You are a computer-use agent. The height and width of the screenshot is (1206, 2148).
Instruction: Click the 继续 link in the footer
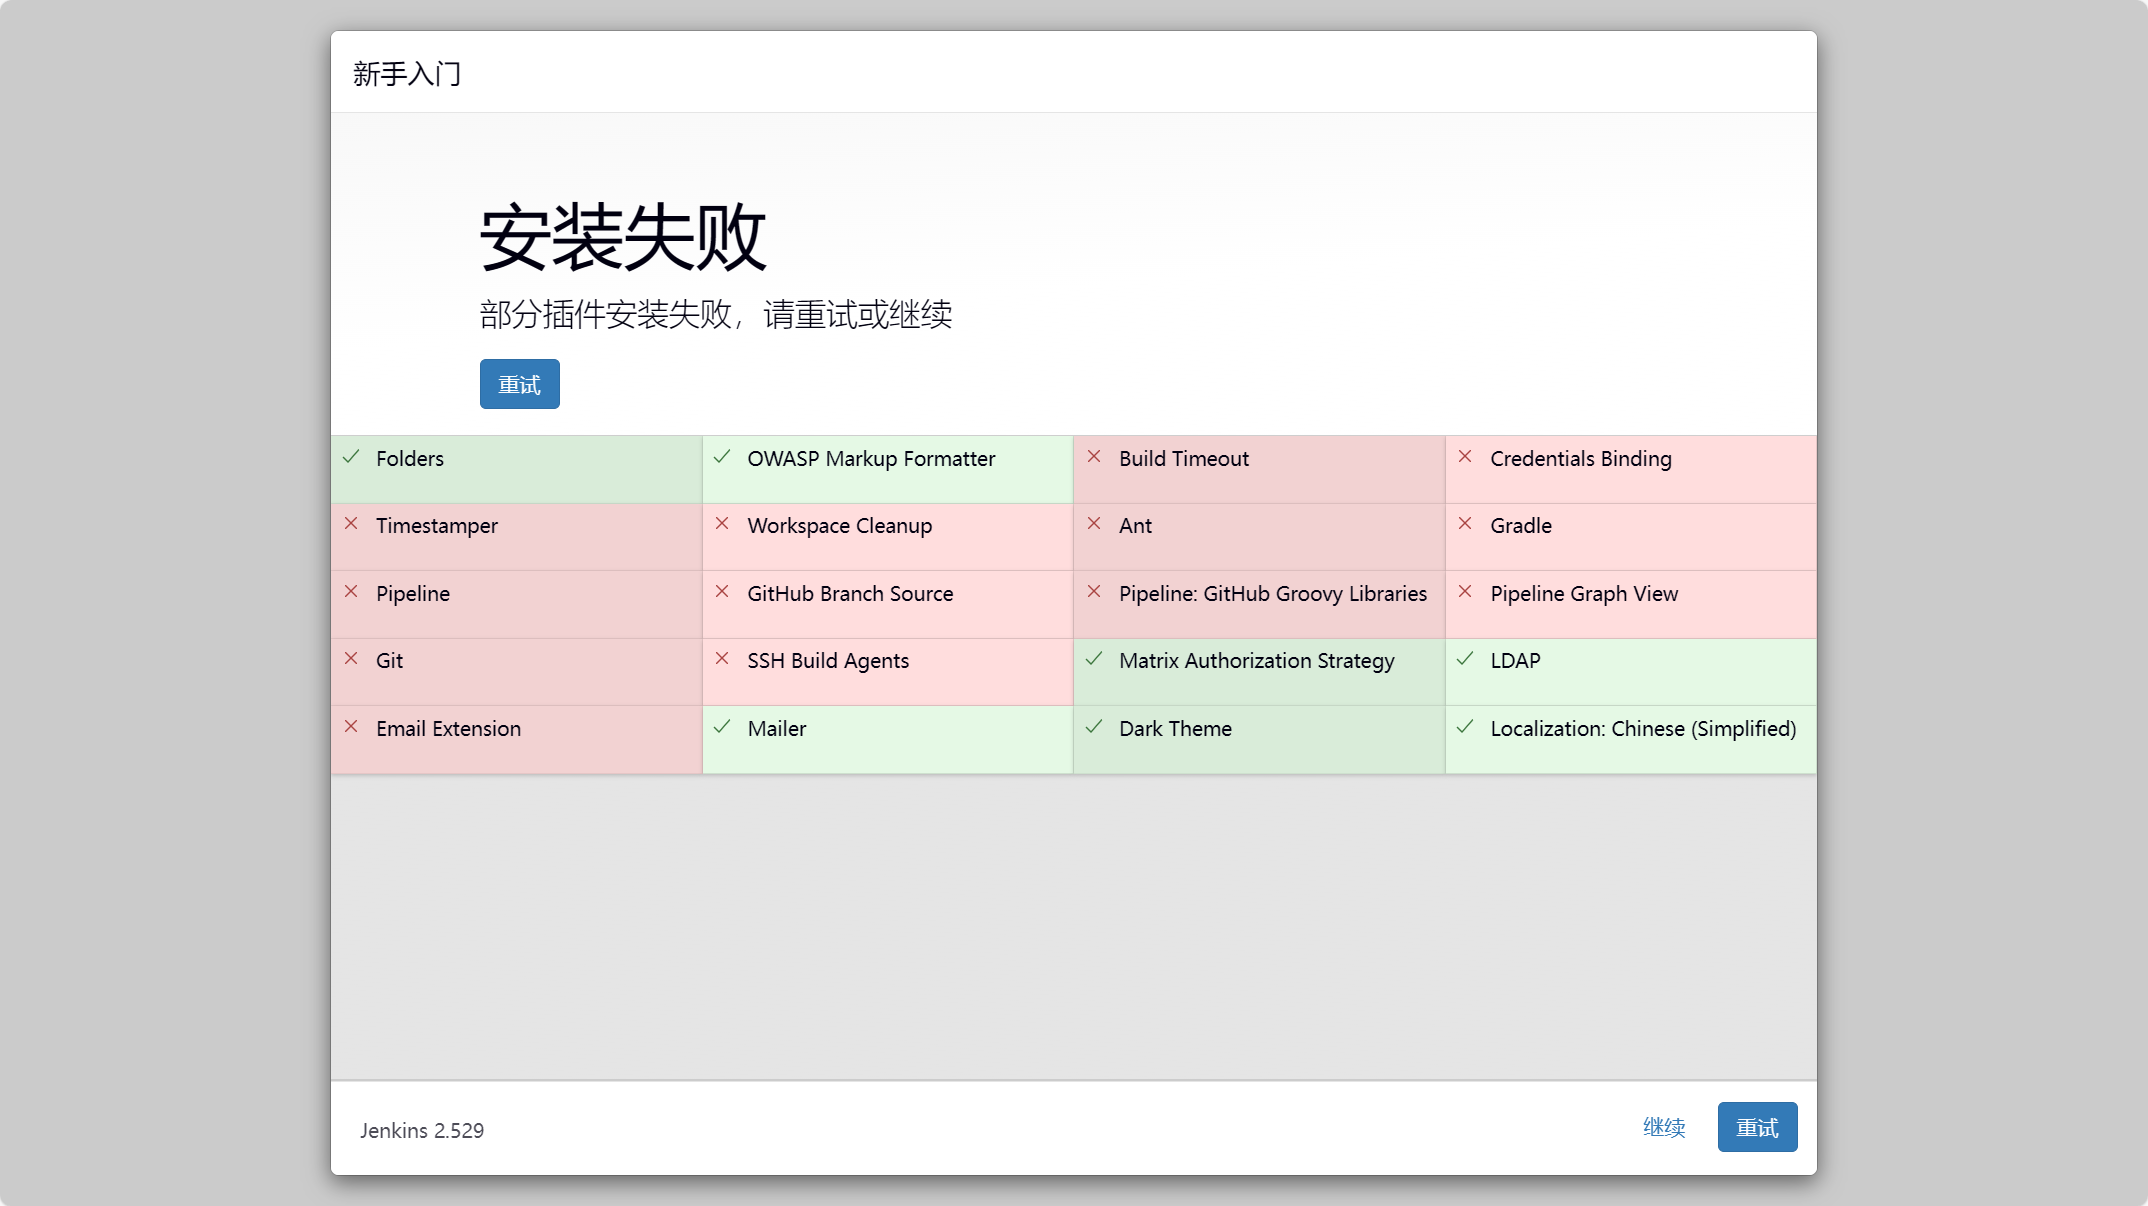click(x=1664, y=1128)
